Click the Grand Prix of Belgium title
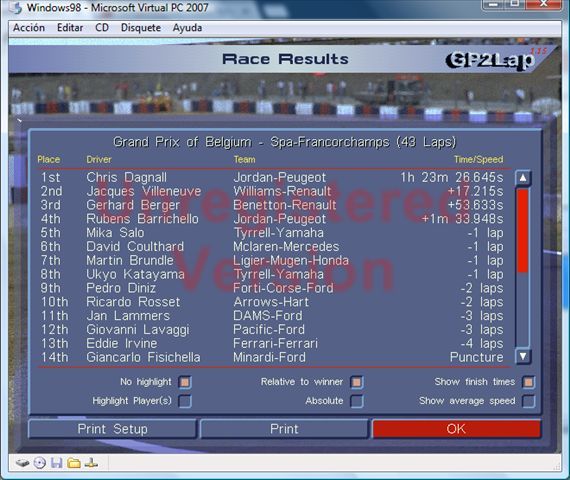Screen dimensions: 570x480 284,142
